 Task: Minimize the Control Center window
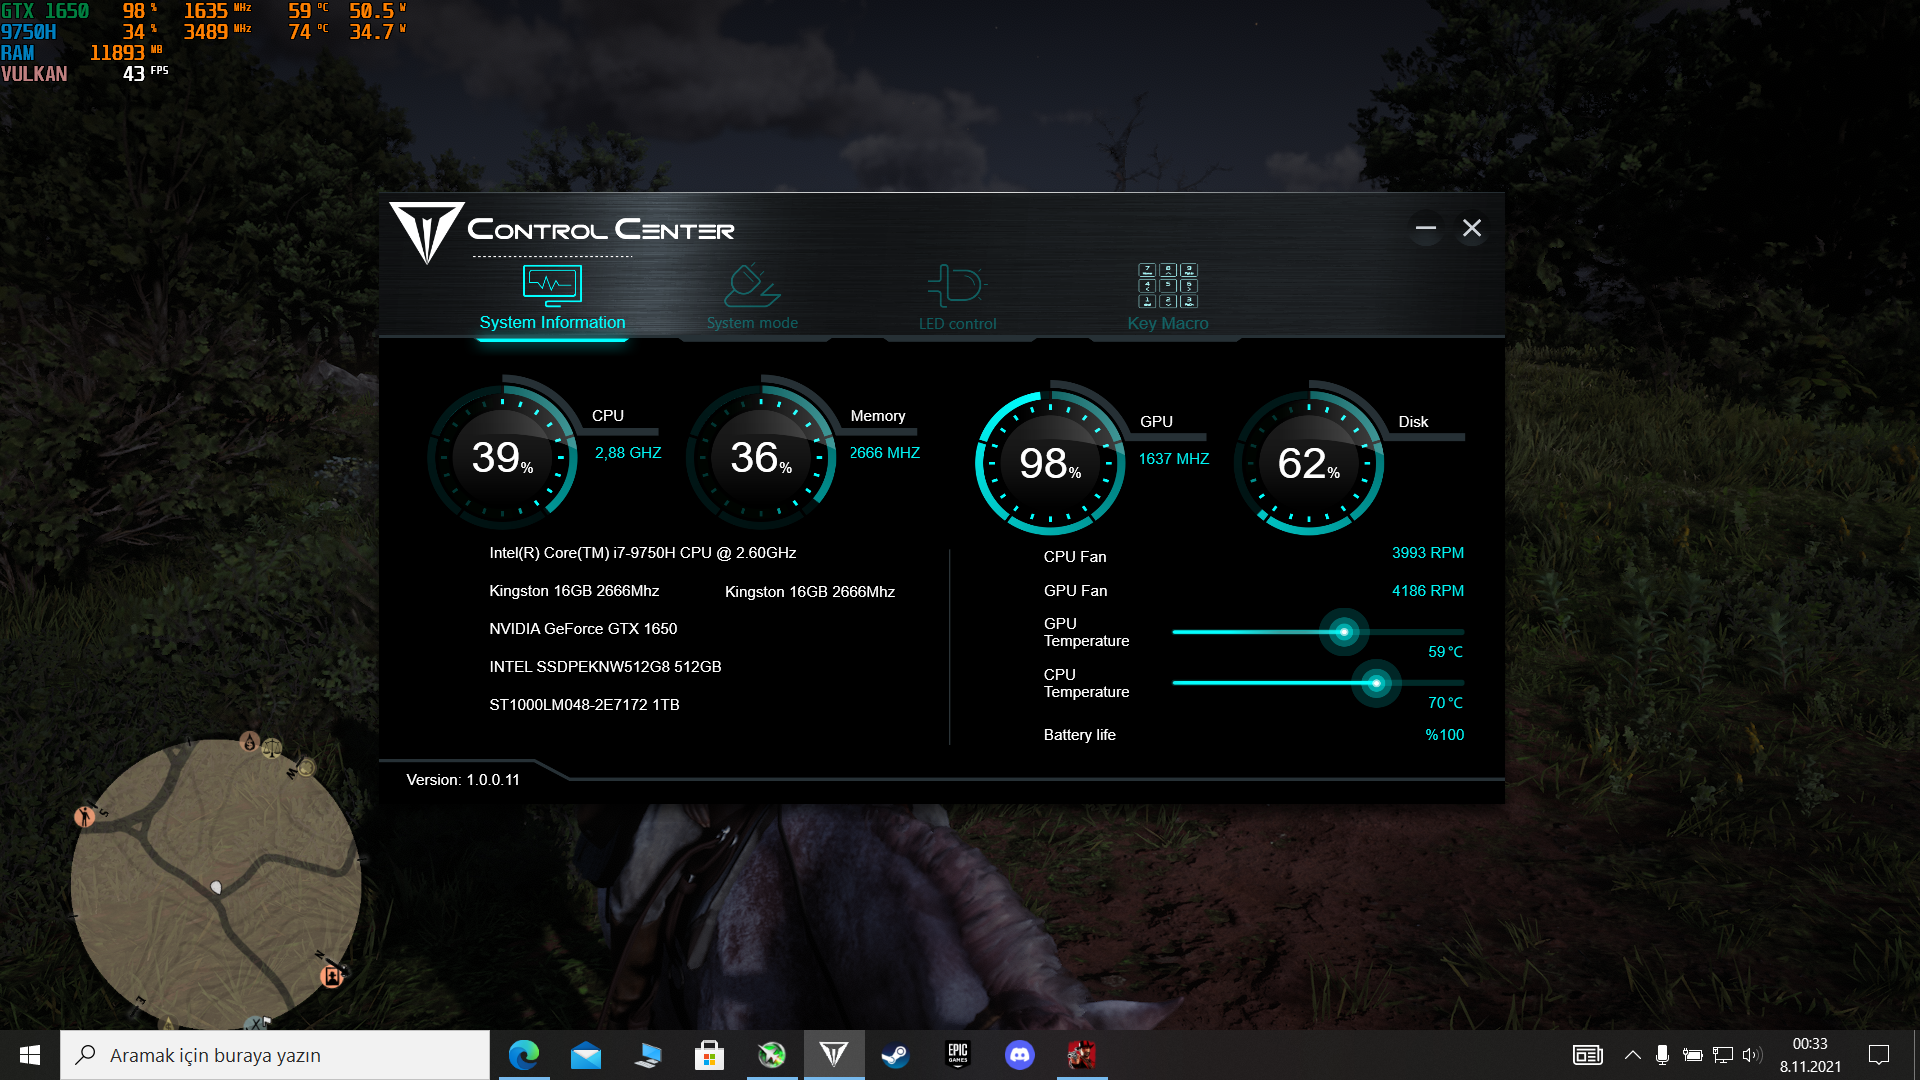(1425, 228)
